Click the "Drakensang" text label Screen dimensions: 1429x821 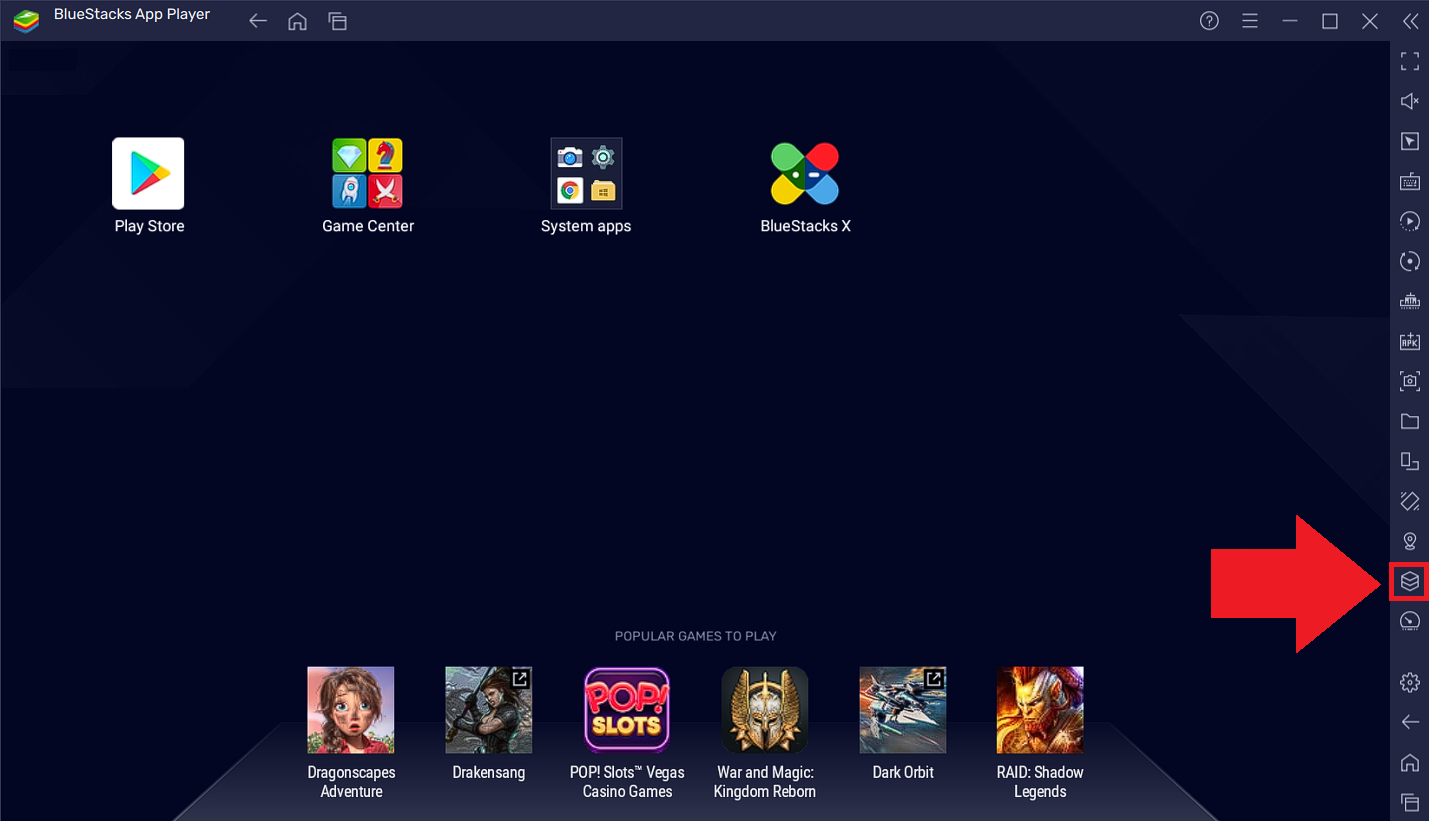click(x=489, y=773)
